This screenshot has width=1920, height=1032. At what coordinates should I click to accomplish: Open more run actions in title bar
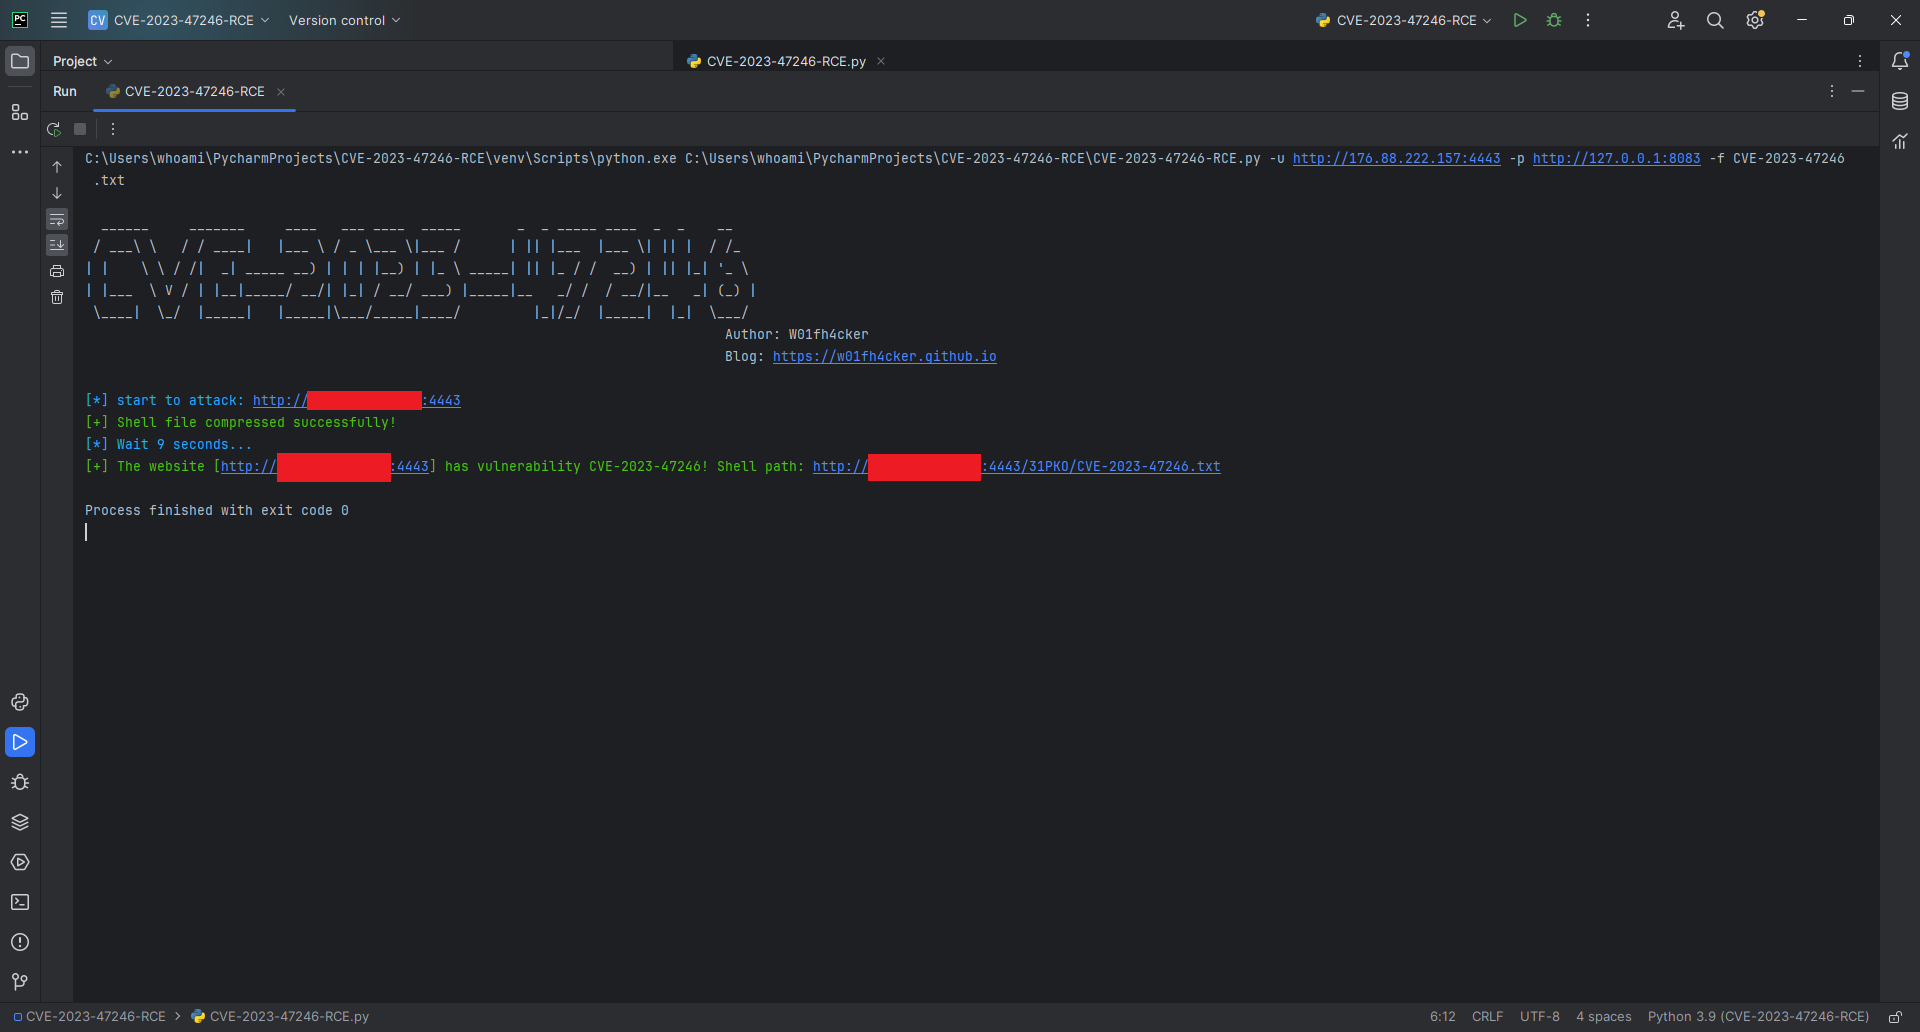[x=1588, y=20]
